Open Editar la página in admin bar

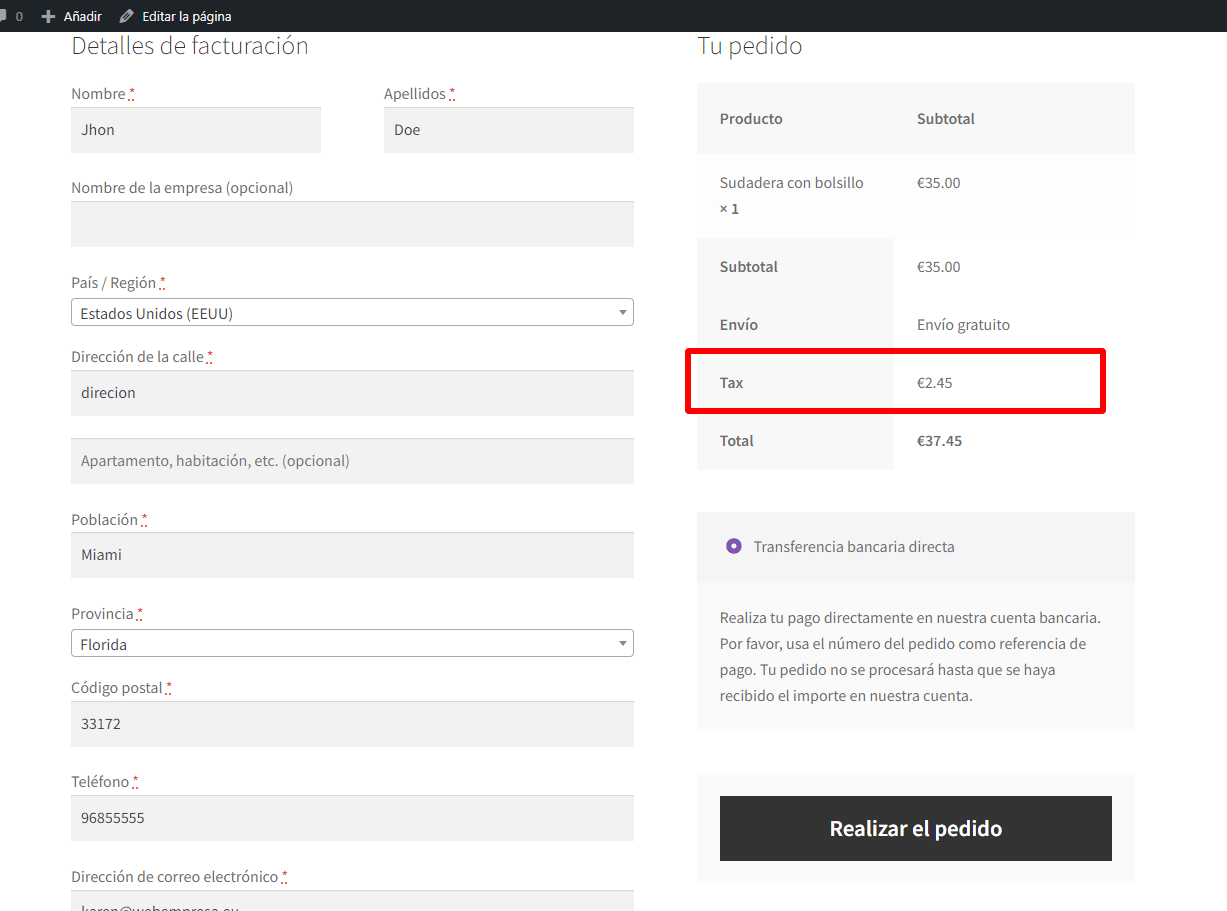pyautogui.click(x=175, y=16)
